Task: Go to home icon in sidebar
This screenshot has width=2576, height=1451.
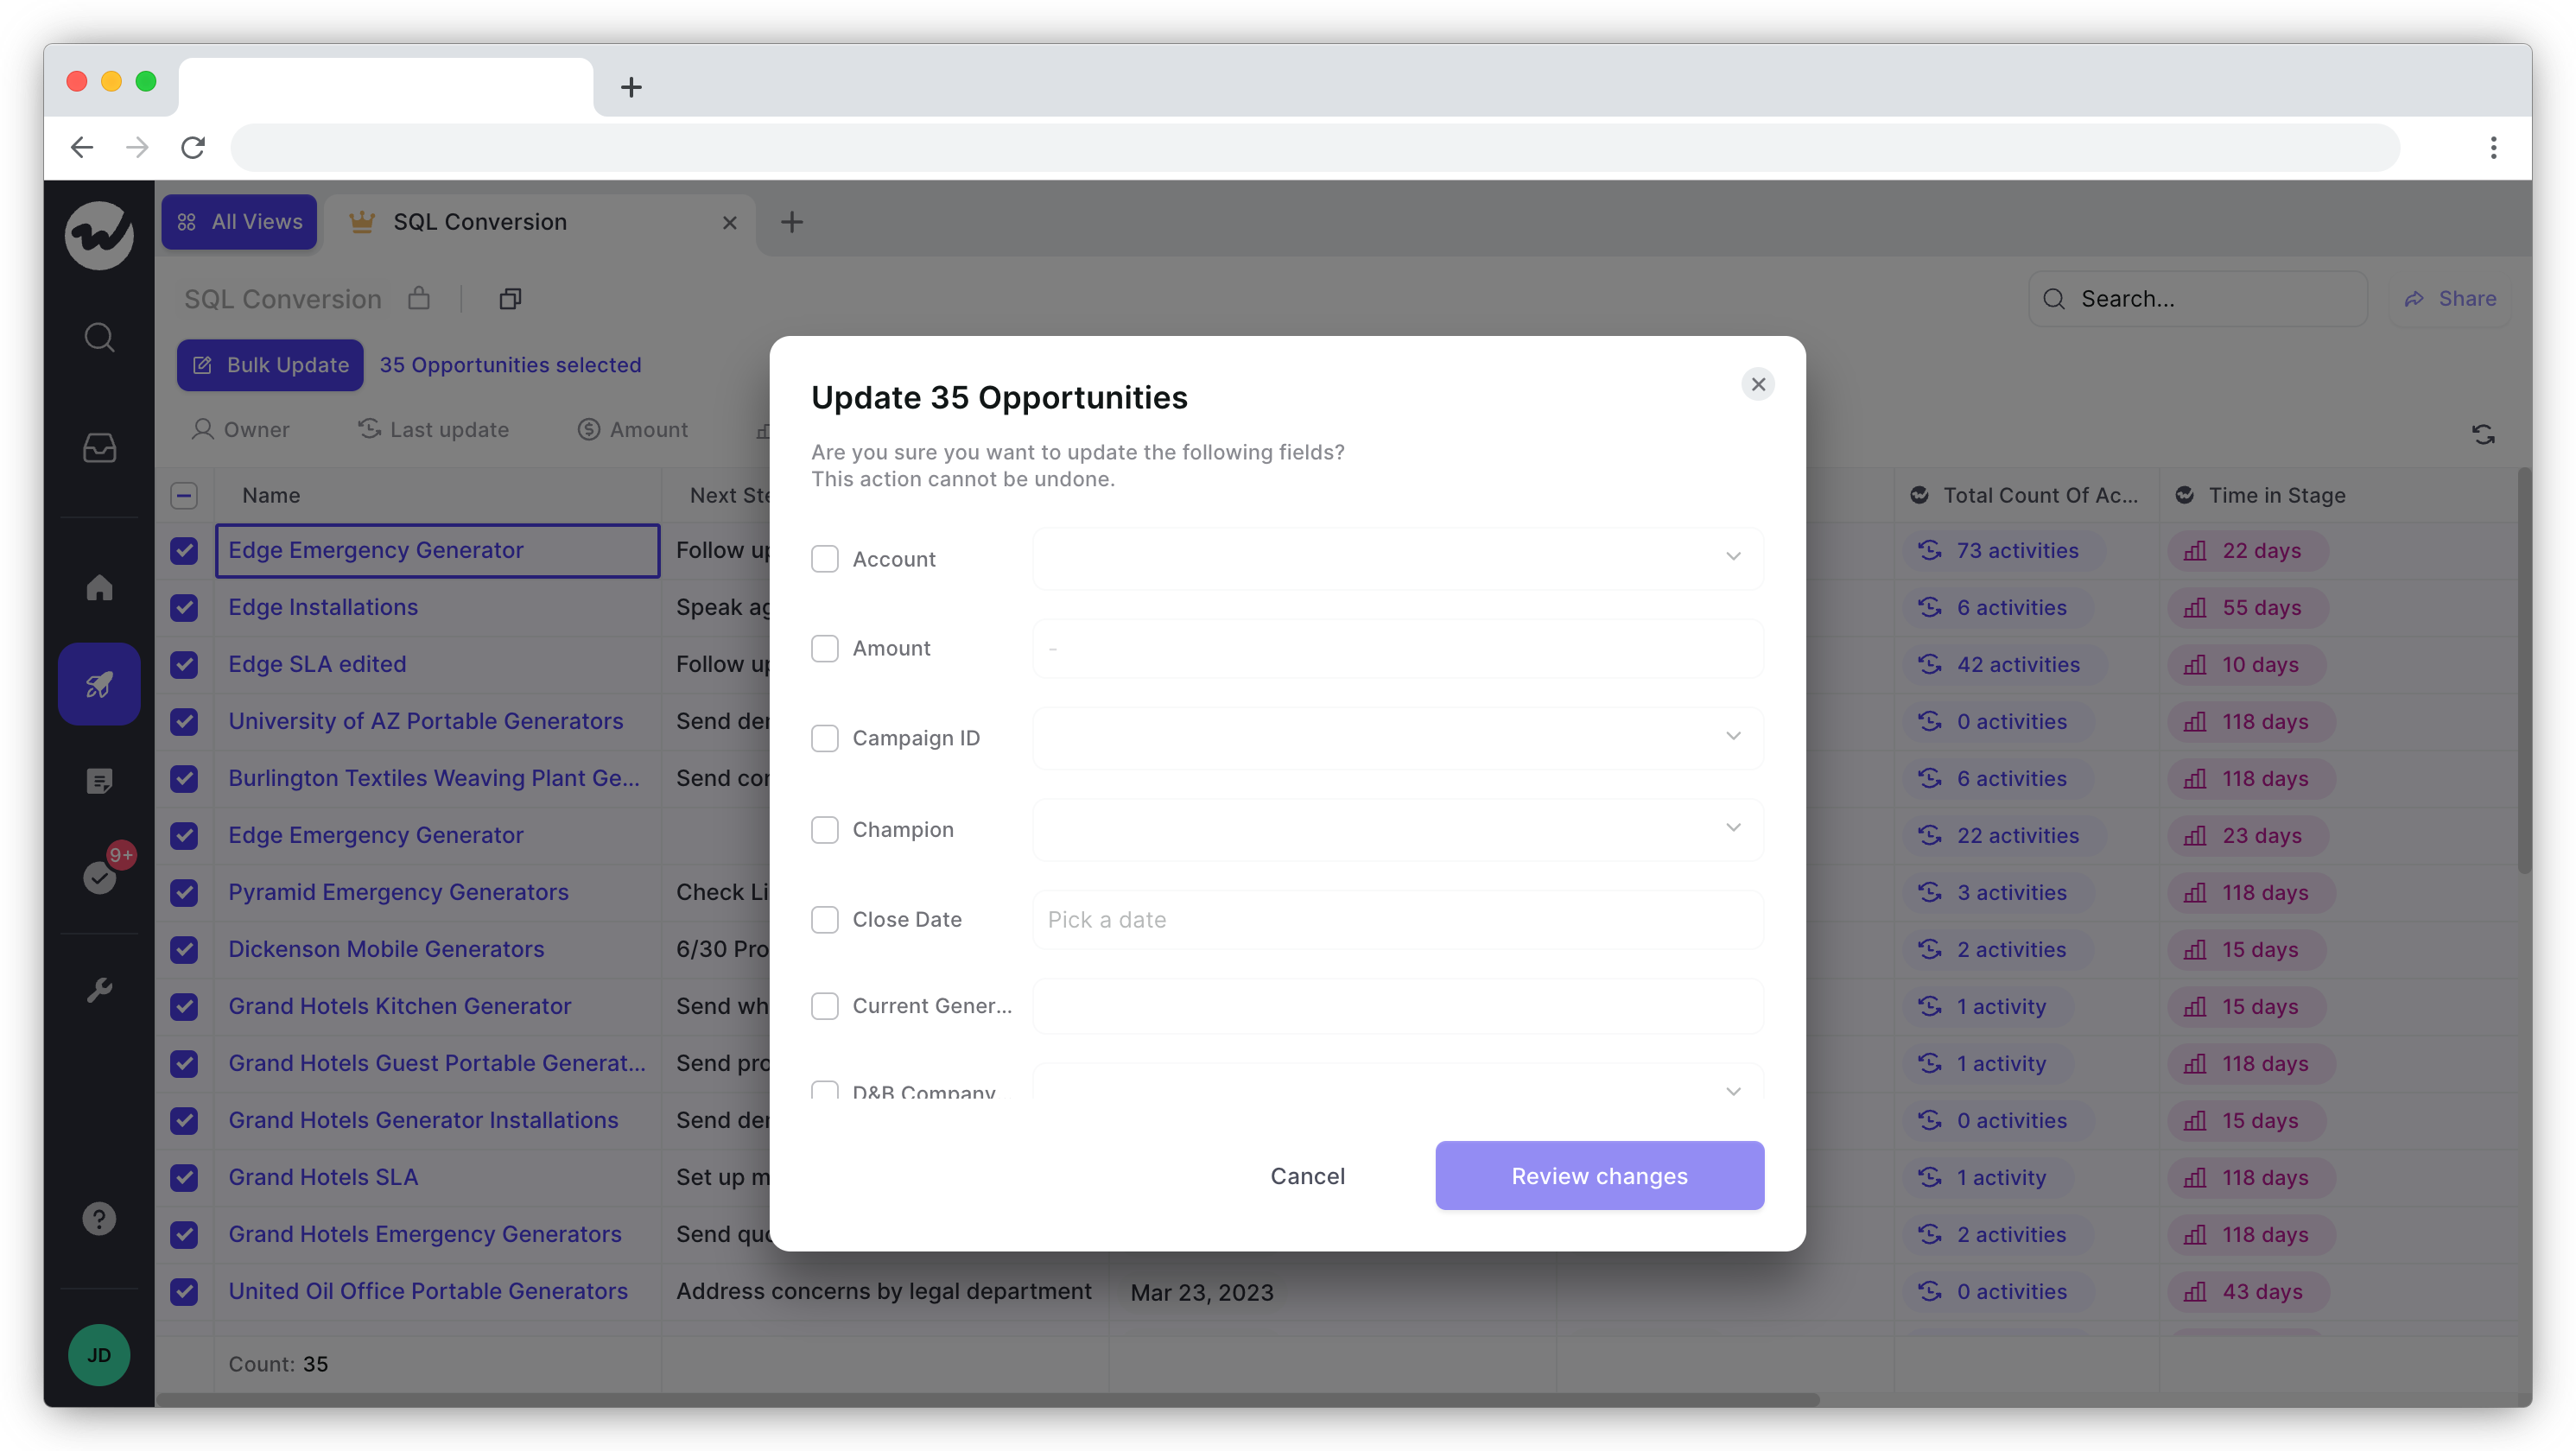Action: 99,587
